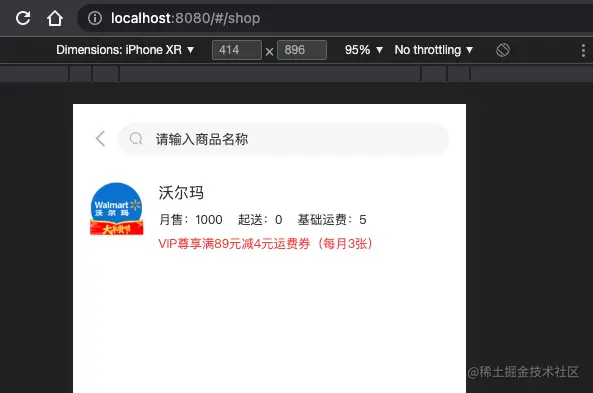Open the Walmart shop logo image

116,209
